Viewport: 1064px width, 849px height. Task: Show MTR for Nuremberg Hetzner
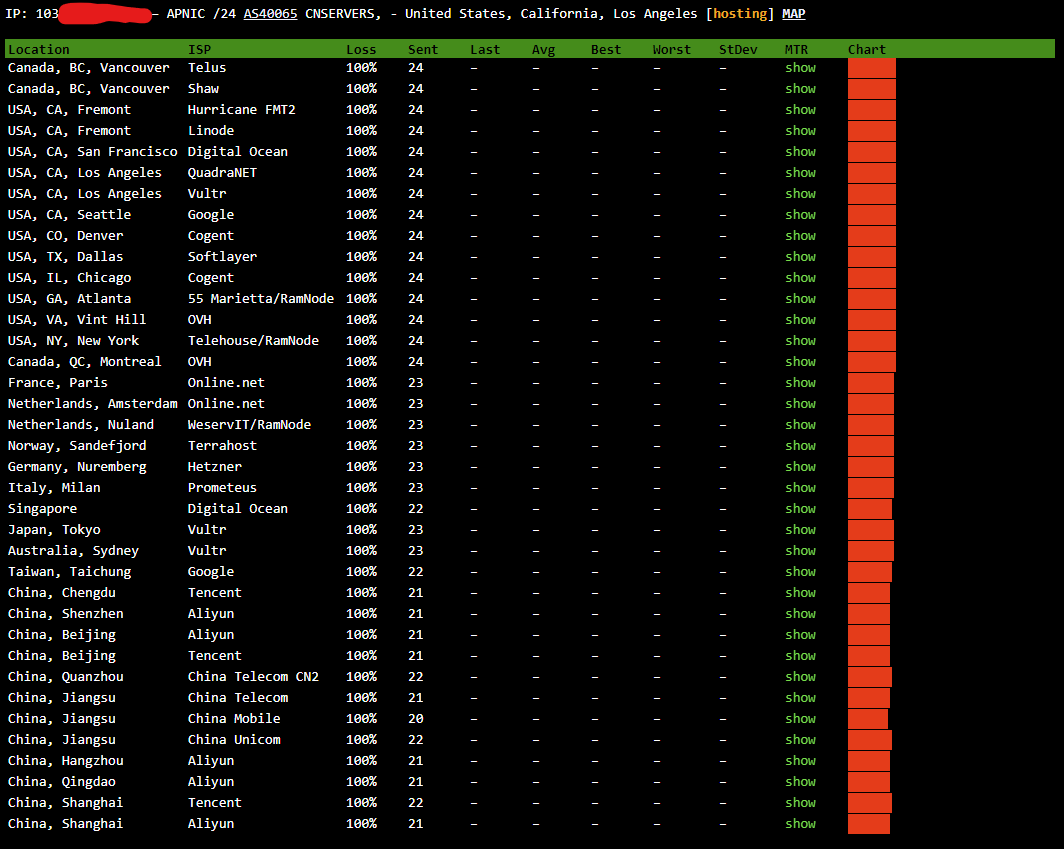tap(801, 468)
